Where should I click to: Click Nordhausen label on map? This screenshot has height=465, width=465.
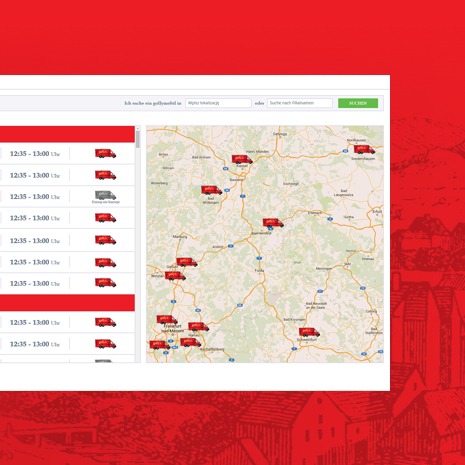pos(356,140)
